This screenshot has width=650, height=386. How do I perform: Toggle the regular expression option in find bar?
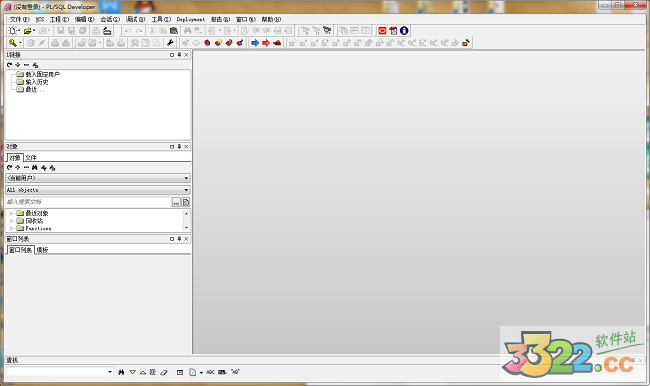(235, 372)
